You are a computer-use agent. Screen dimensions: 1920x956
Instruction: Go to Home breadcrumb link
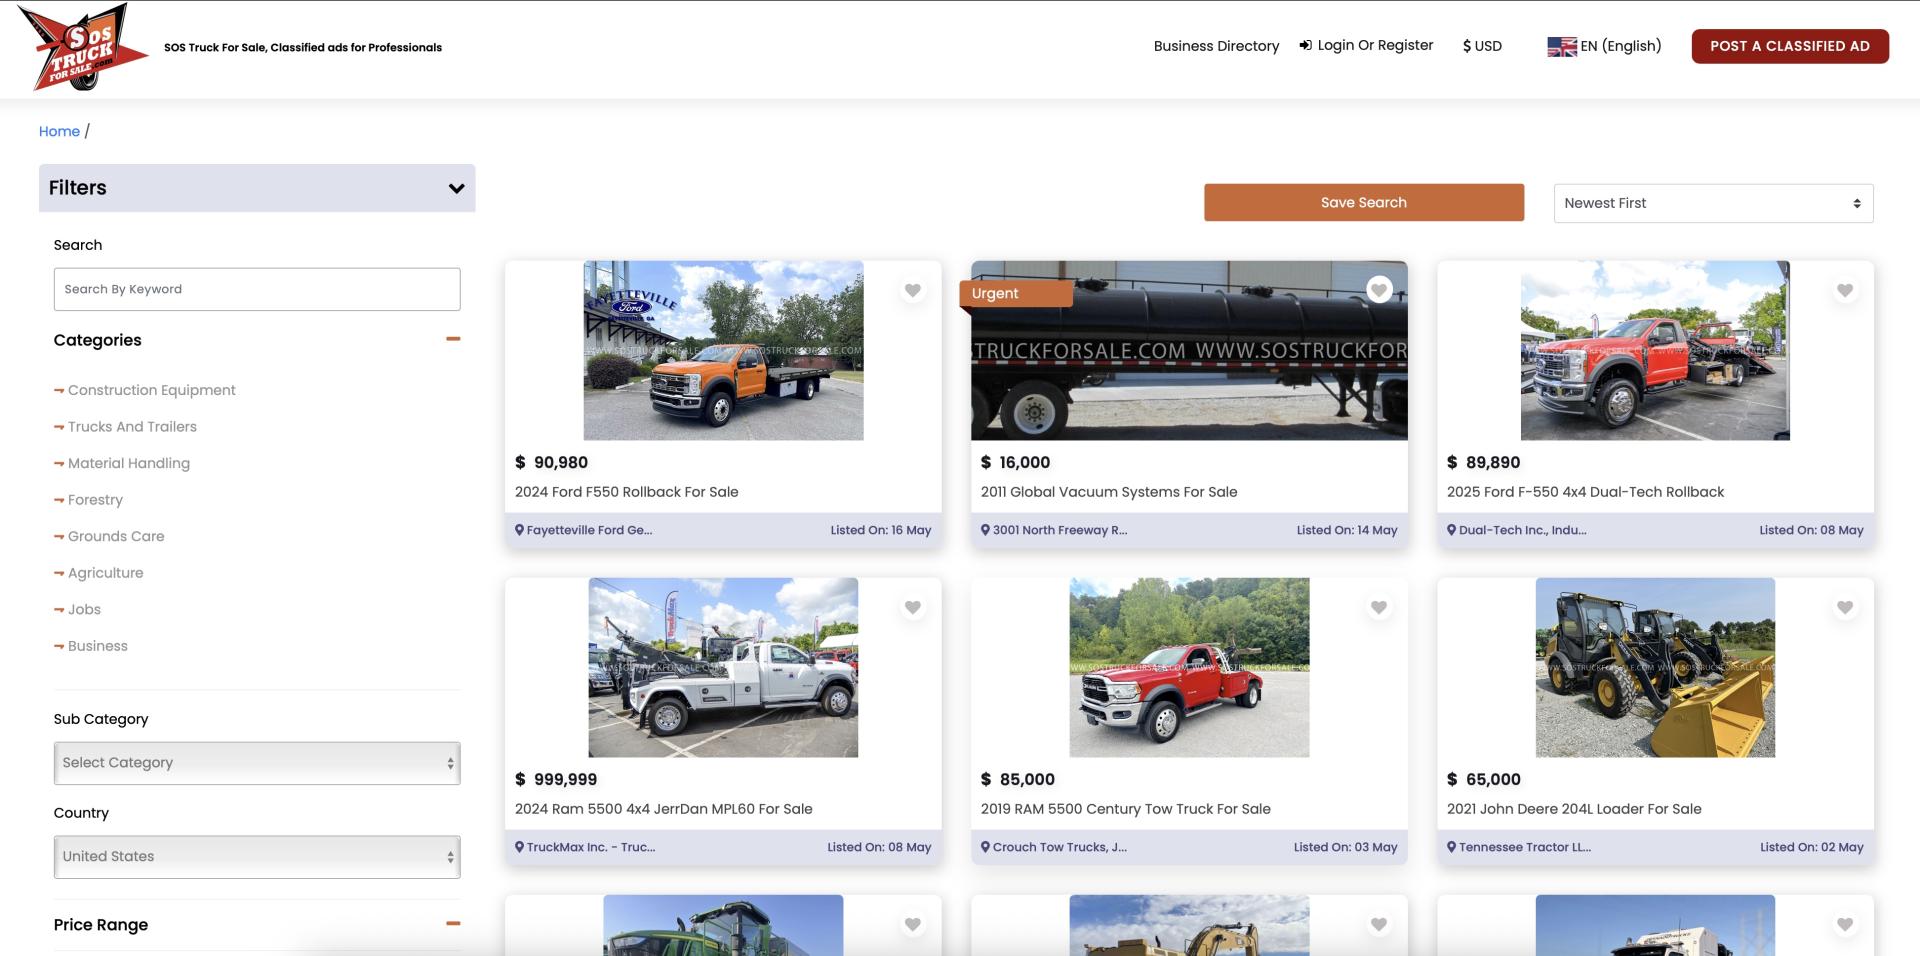pyautogui.click(x=59, y=131)
